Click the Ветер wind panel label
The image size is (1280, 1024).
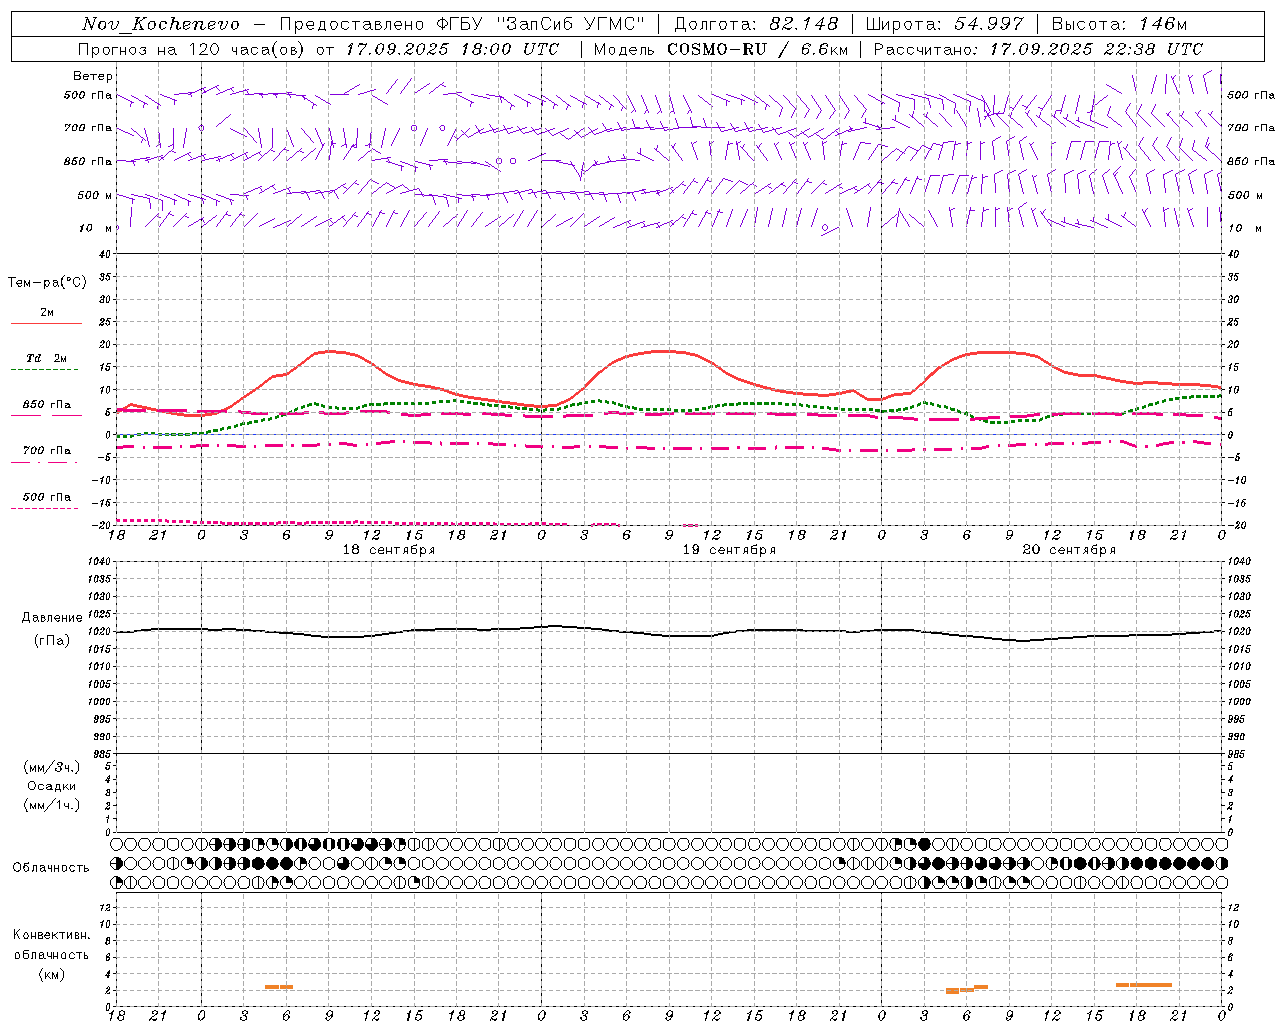pos(93,76)
